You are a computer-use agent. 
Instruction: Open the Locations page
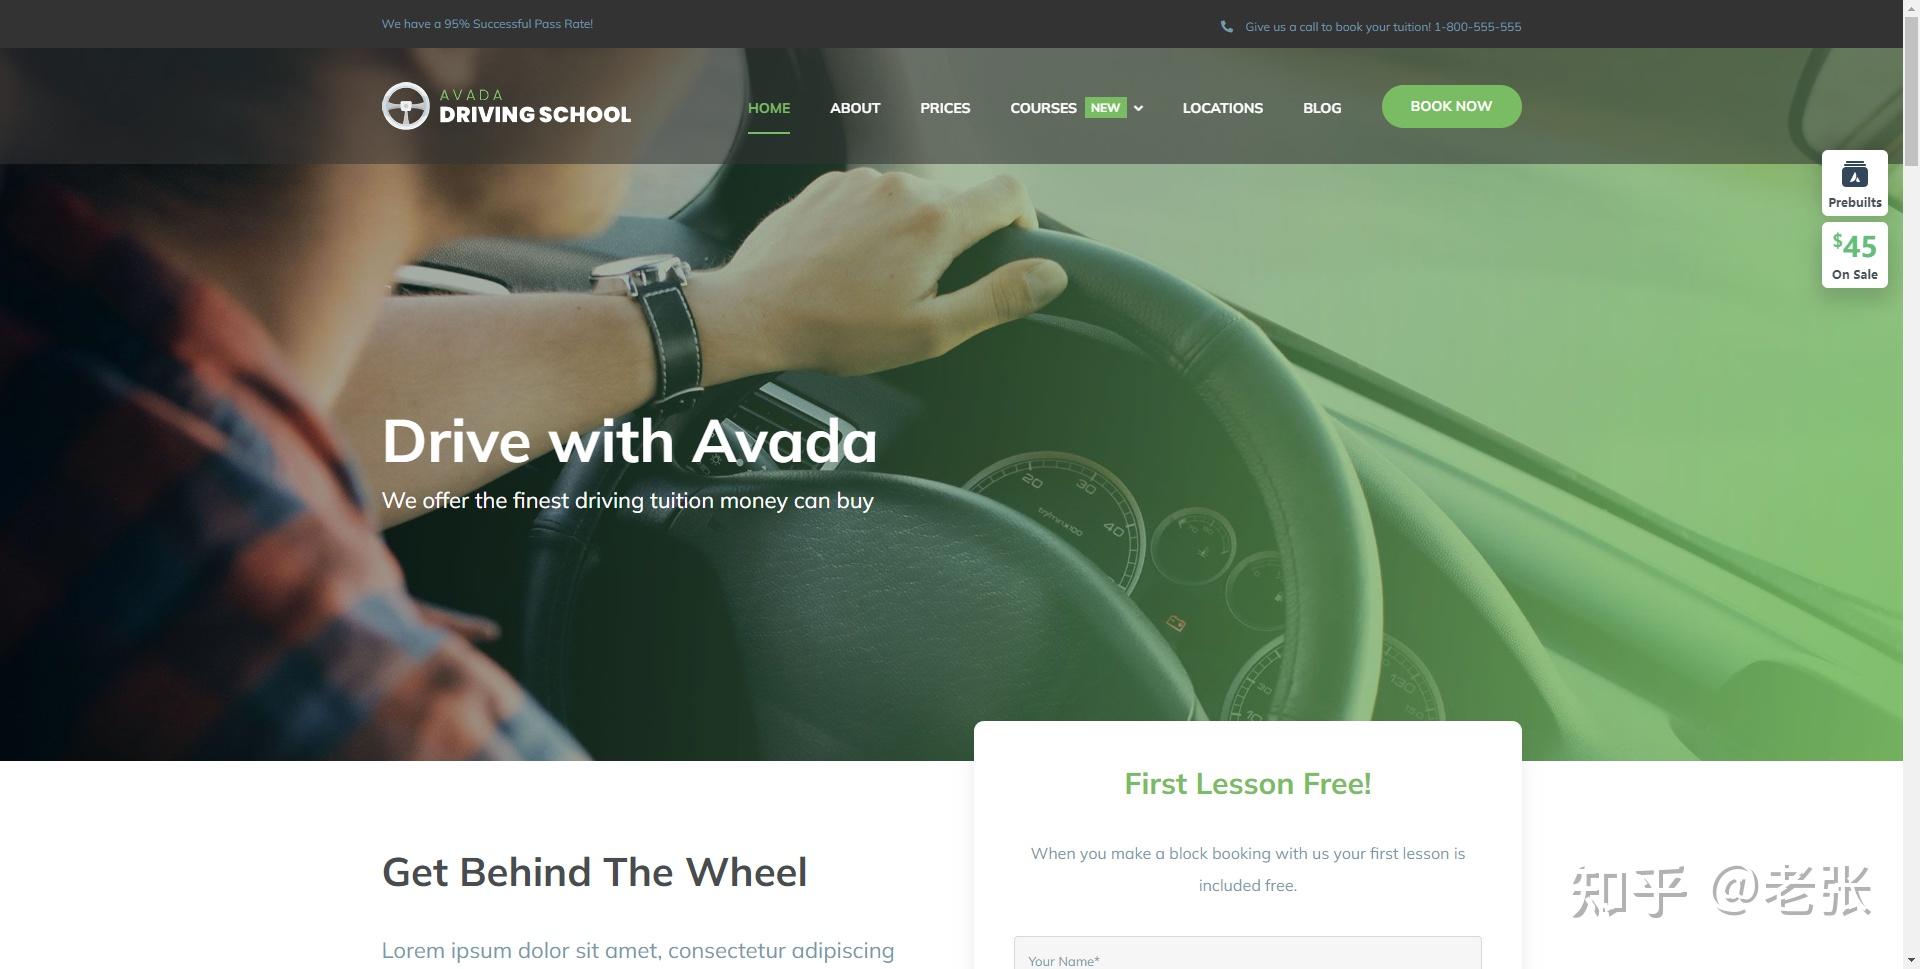pos(1223,108)
